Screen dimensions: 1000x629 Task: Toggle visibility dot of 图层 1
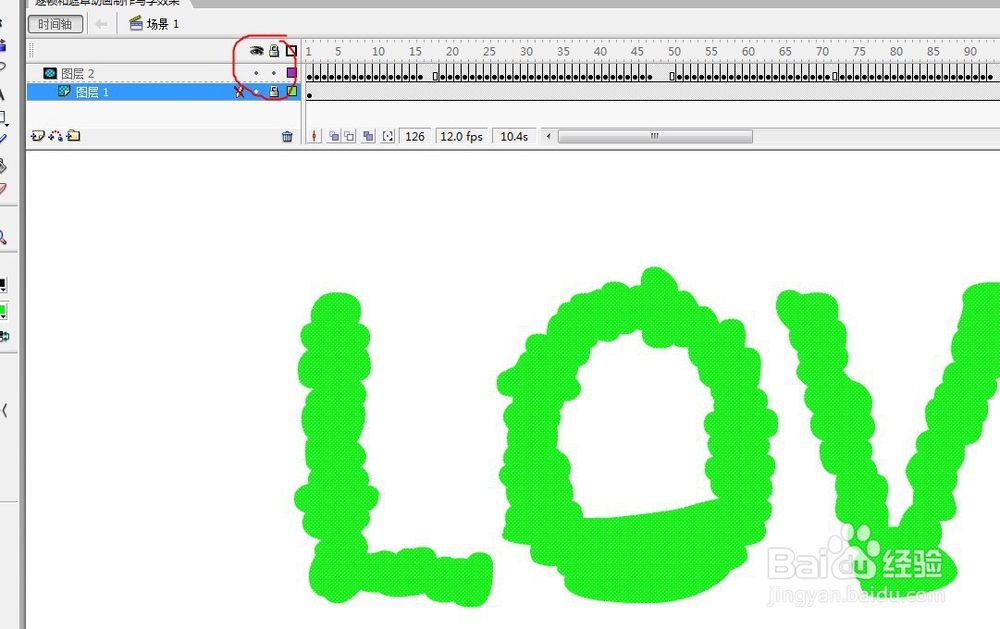[x=256, y=92]
